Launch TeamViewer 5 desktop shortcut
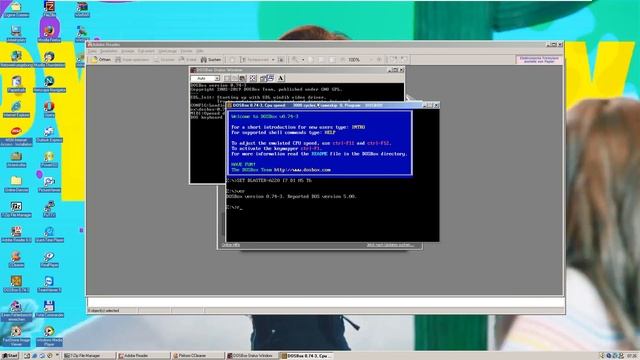The height and width of the screenshot is (360, 640). pyautogui.click(x=49, y=284)
